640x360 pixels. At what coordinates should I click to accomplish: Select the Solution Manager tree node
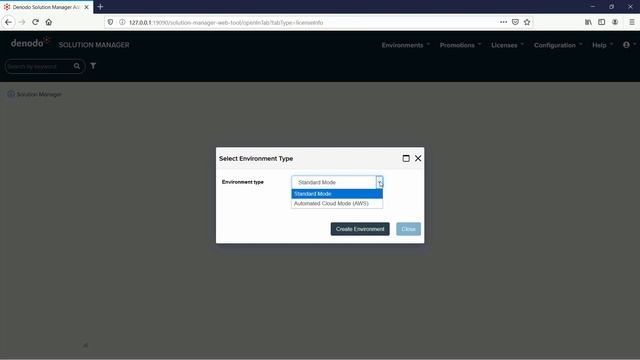[39, 94]
